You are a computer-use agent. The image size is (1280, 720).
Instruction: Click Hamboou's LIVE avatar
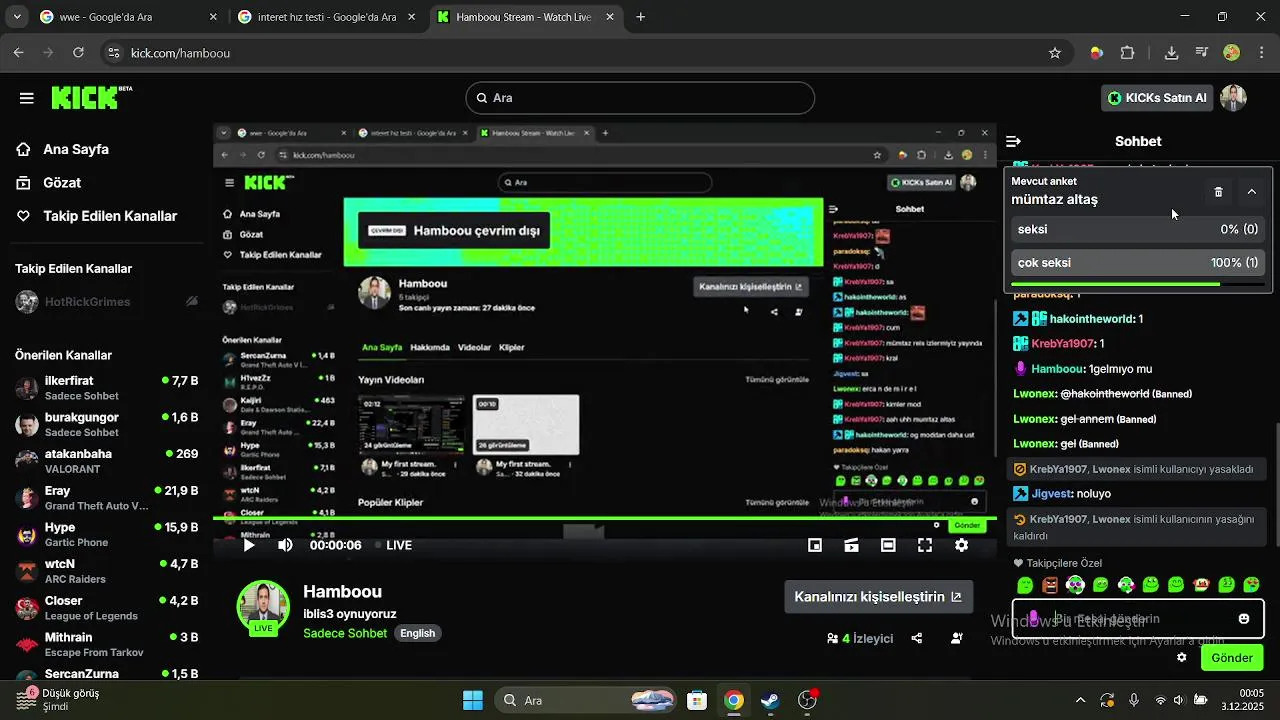coord(263,607)
